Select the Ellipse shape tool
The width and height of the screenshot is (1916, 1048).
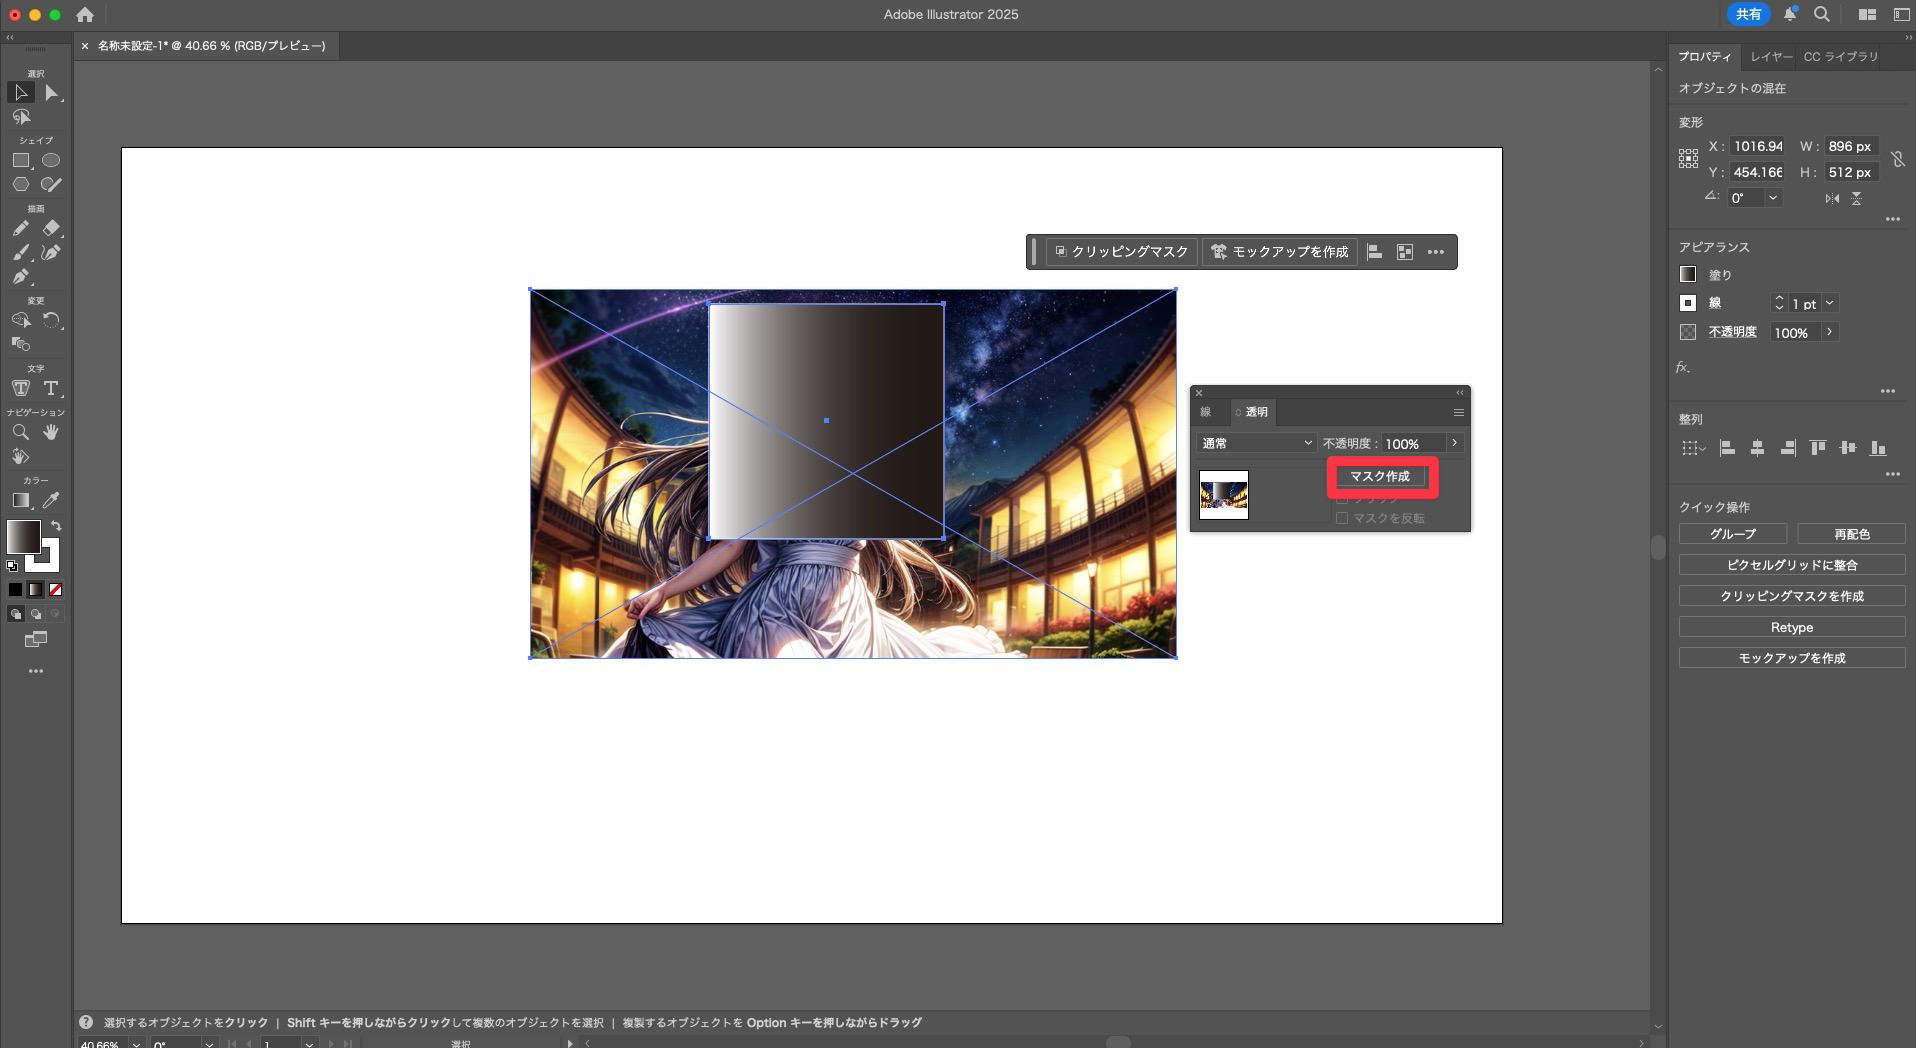tap(51, 160)
